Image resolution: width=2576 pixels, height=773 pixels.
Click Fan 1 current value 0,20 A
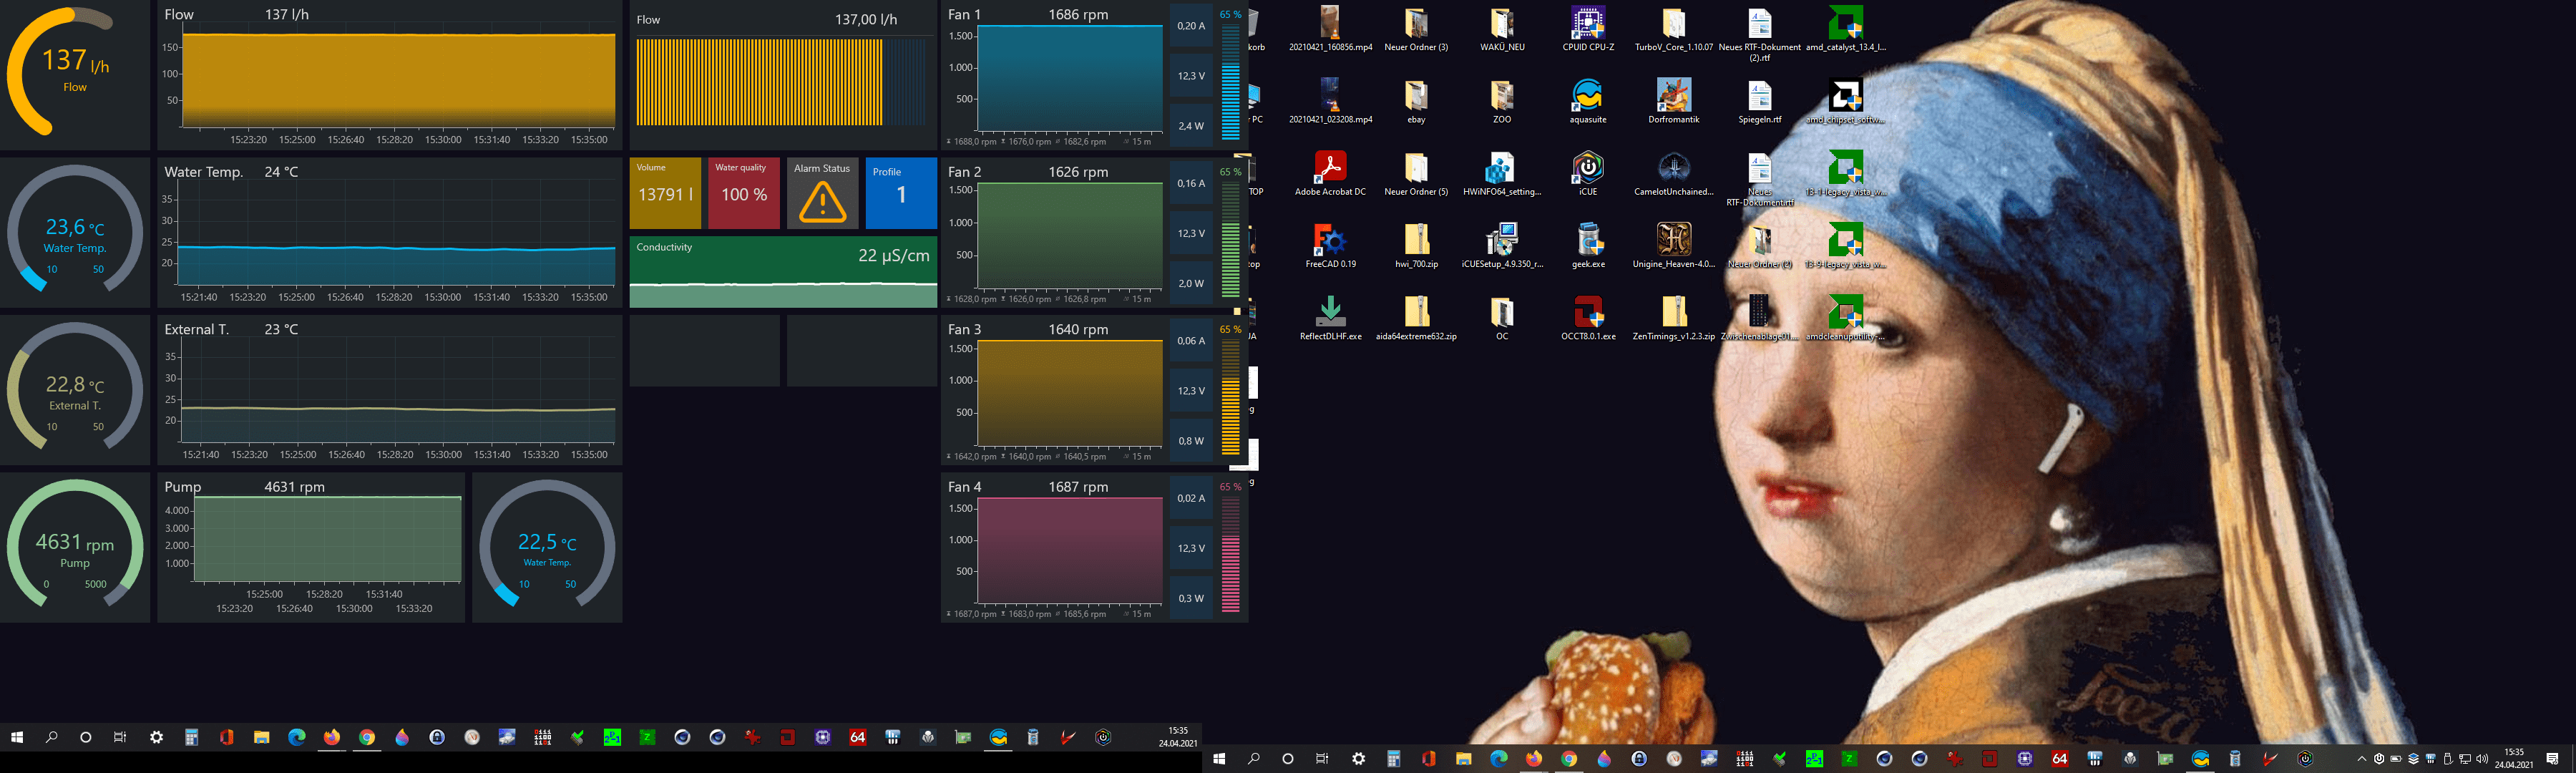(1191, 26)
